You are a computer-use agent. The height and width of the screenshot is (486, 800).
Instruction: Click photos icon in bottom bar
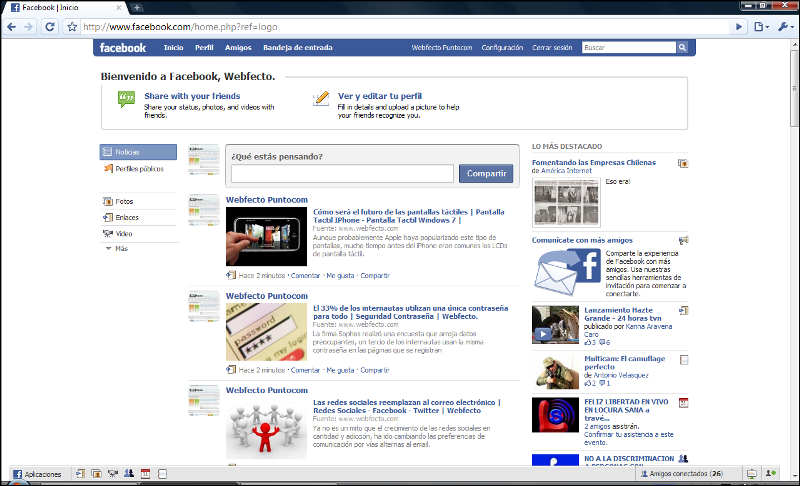point(96,474)
